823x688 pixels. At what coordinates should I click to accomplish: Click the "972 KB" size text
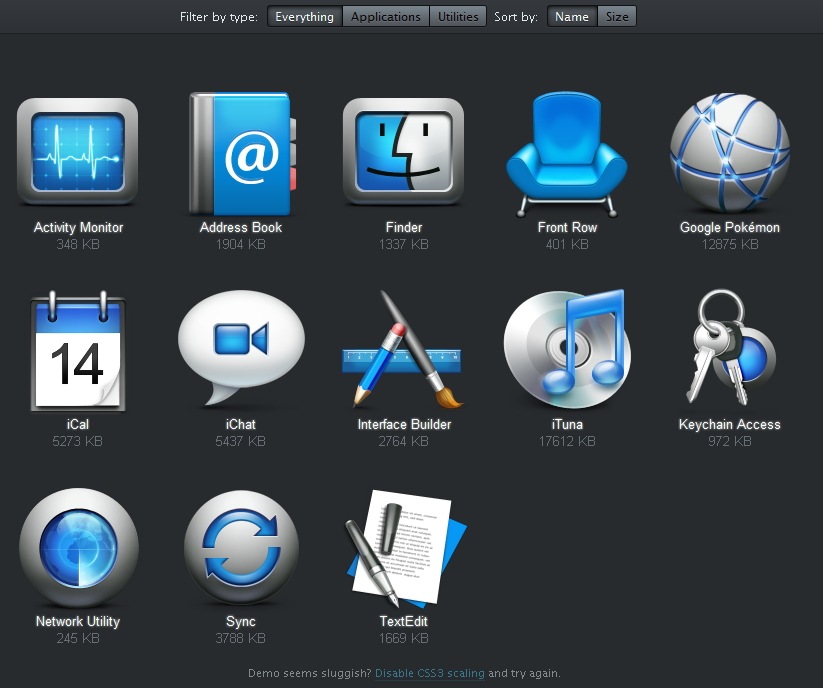pos(730,441)
